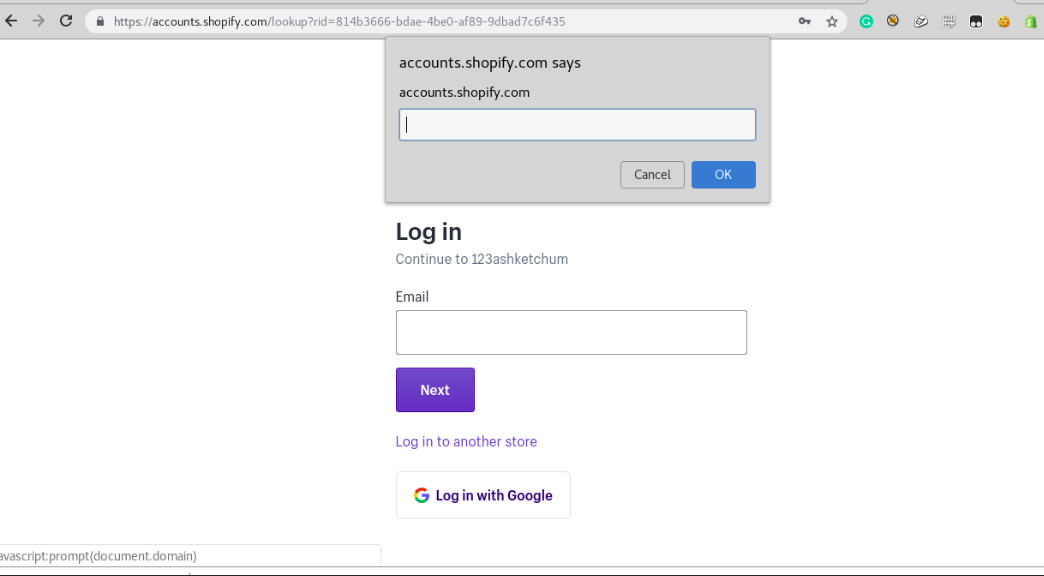This screenshot has height=576, width=1044.
Task: Choose Log in with Google
Action: (483, 495)
